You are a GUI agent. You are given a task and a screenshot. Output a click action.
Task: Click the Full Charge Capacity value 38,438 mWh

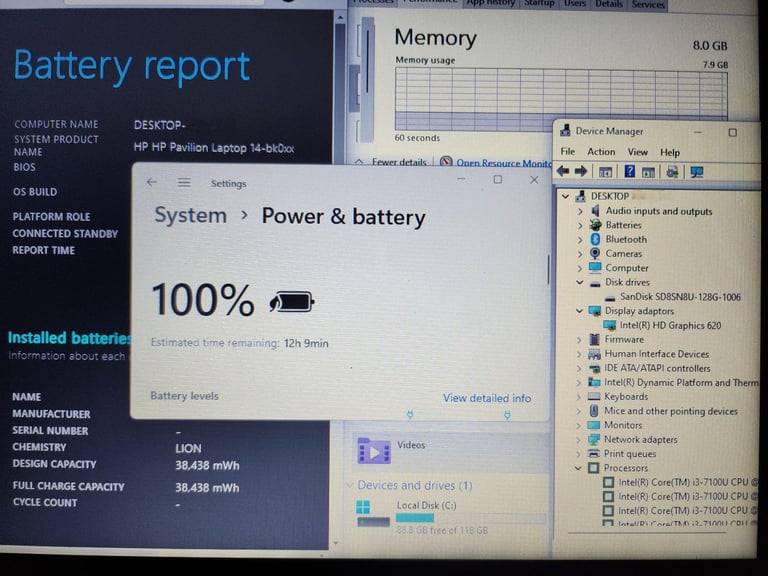pyautogui.click(x=207, y=488)
